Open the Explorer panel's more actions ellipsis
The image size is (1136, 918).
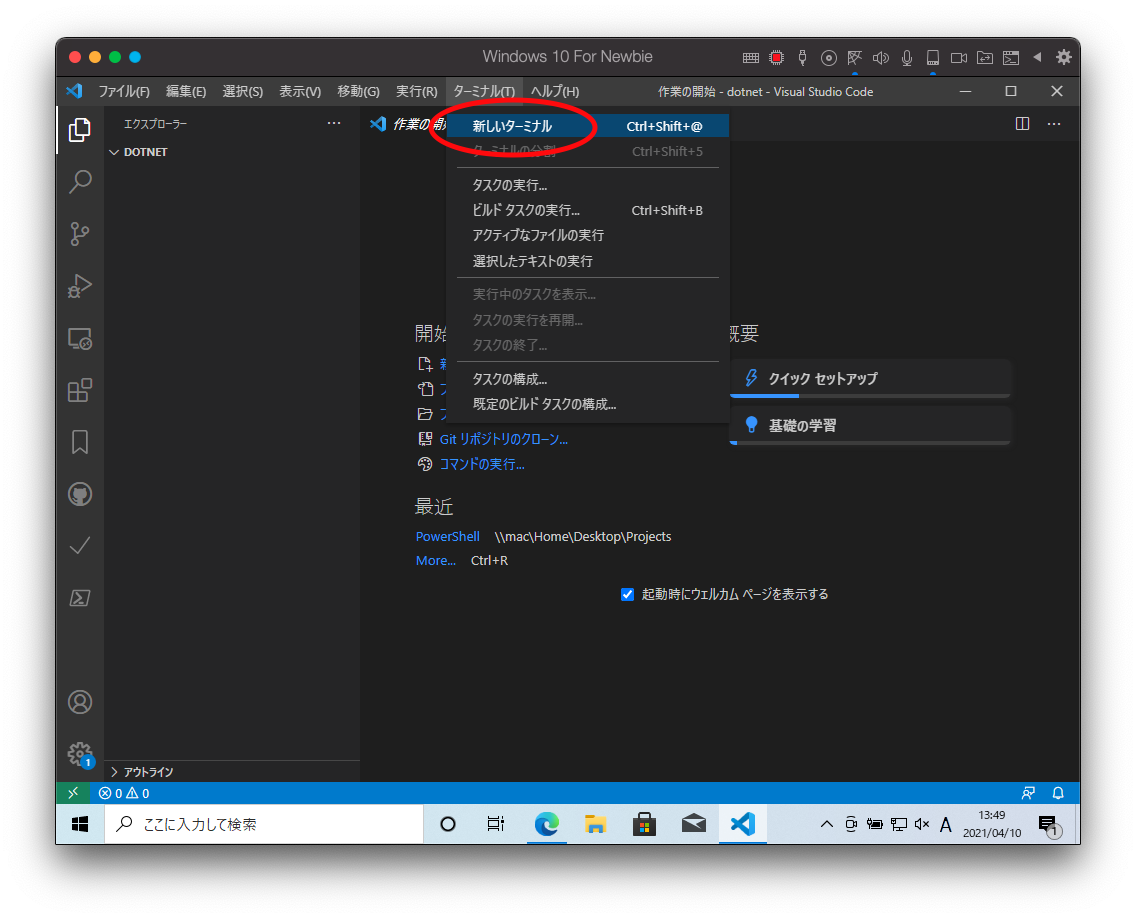334,123
